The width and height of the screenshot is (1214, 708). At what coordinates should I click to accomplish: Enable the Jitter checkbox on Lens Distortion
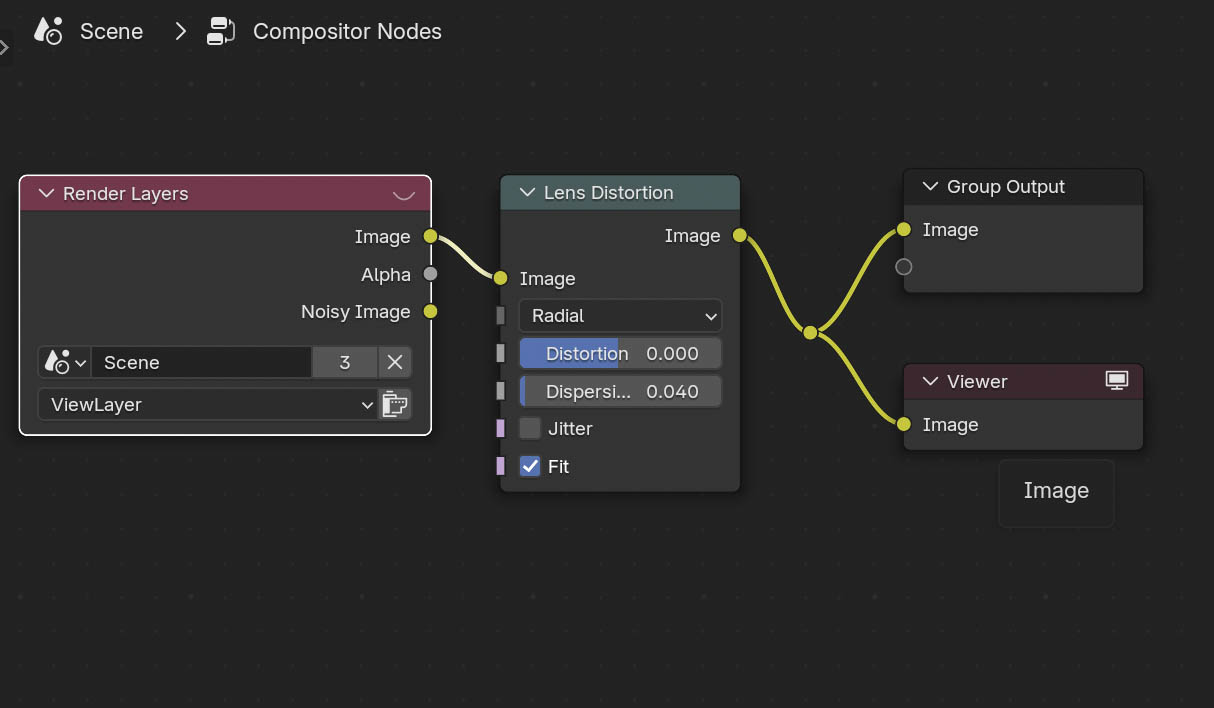529,428
